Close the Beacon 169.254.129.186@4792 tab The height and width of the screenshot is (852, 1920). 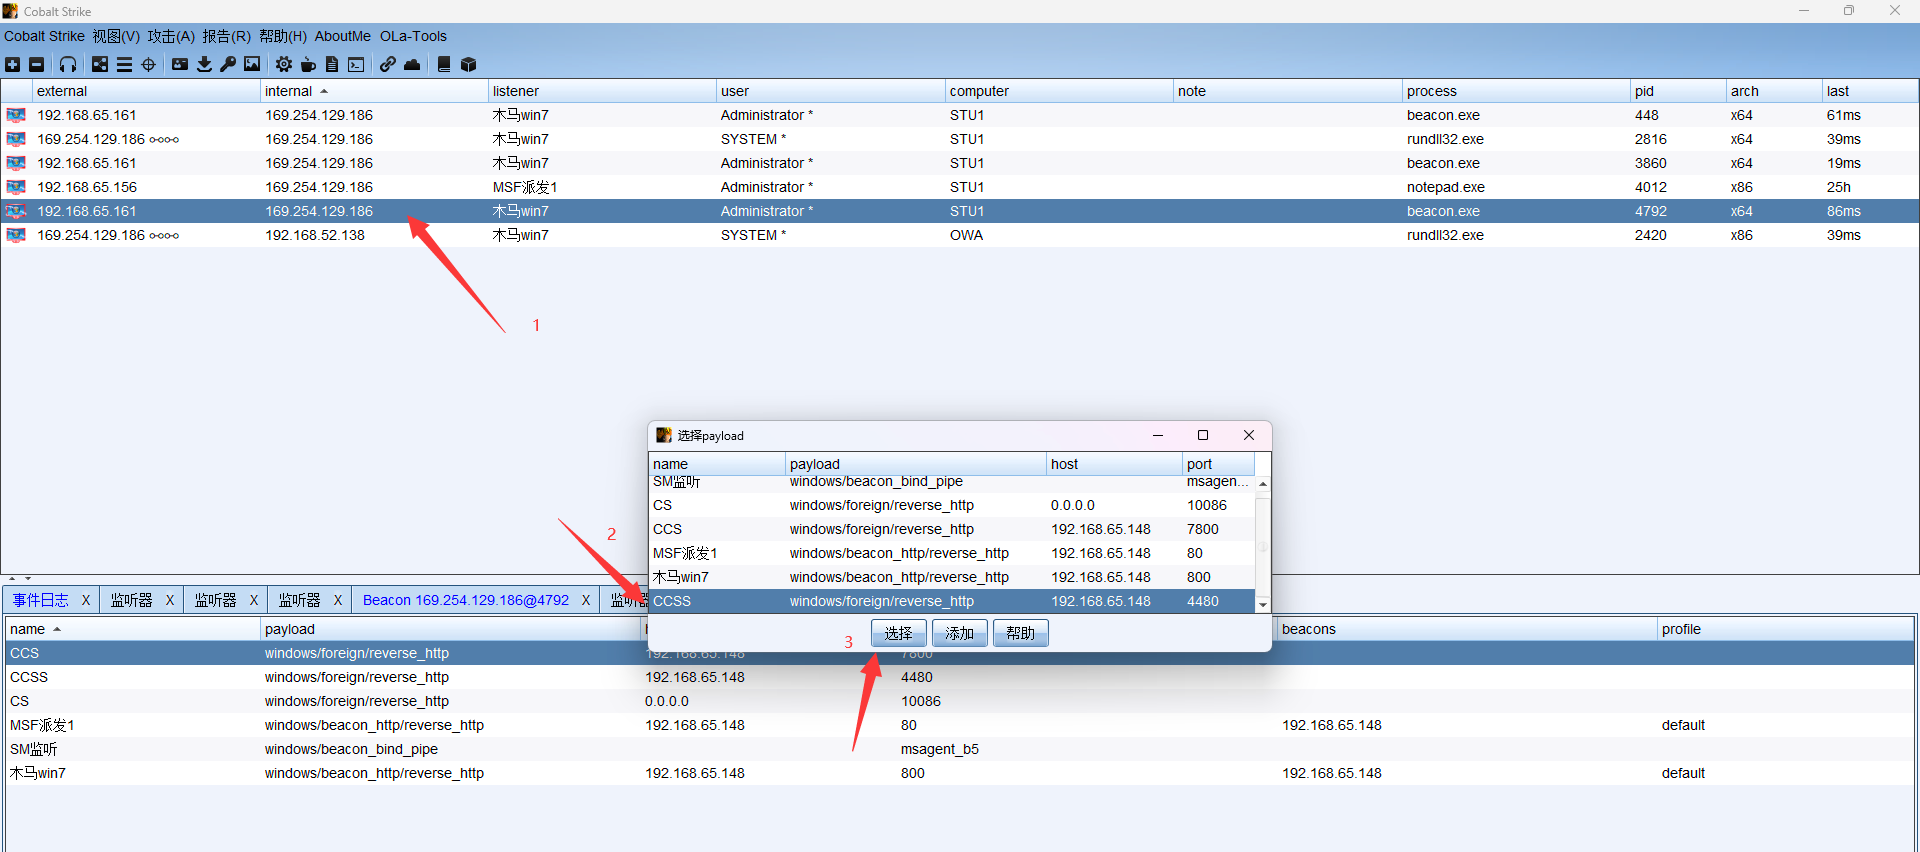(x=586, y=600)
